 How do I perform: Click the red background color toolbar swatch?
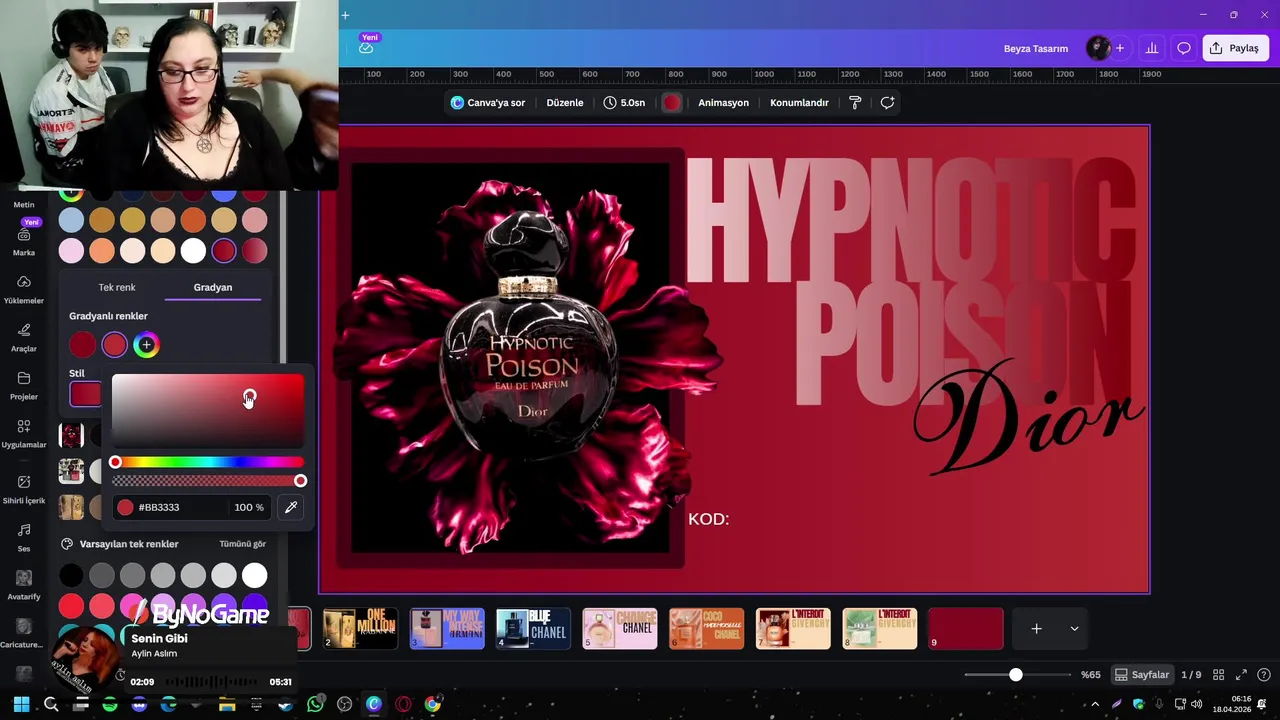coord(672,102)
